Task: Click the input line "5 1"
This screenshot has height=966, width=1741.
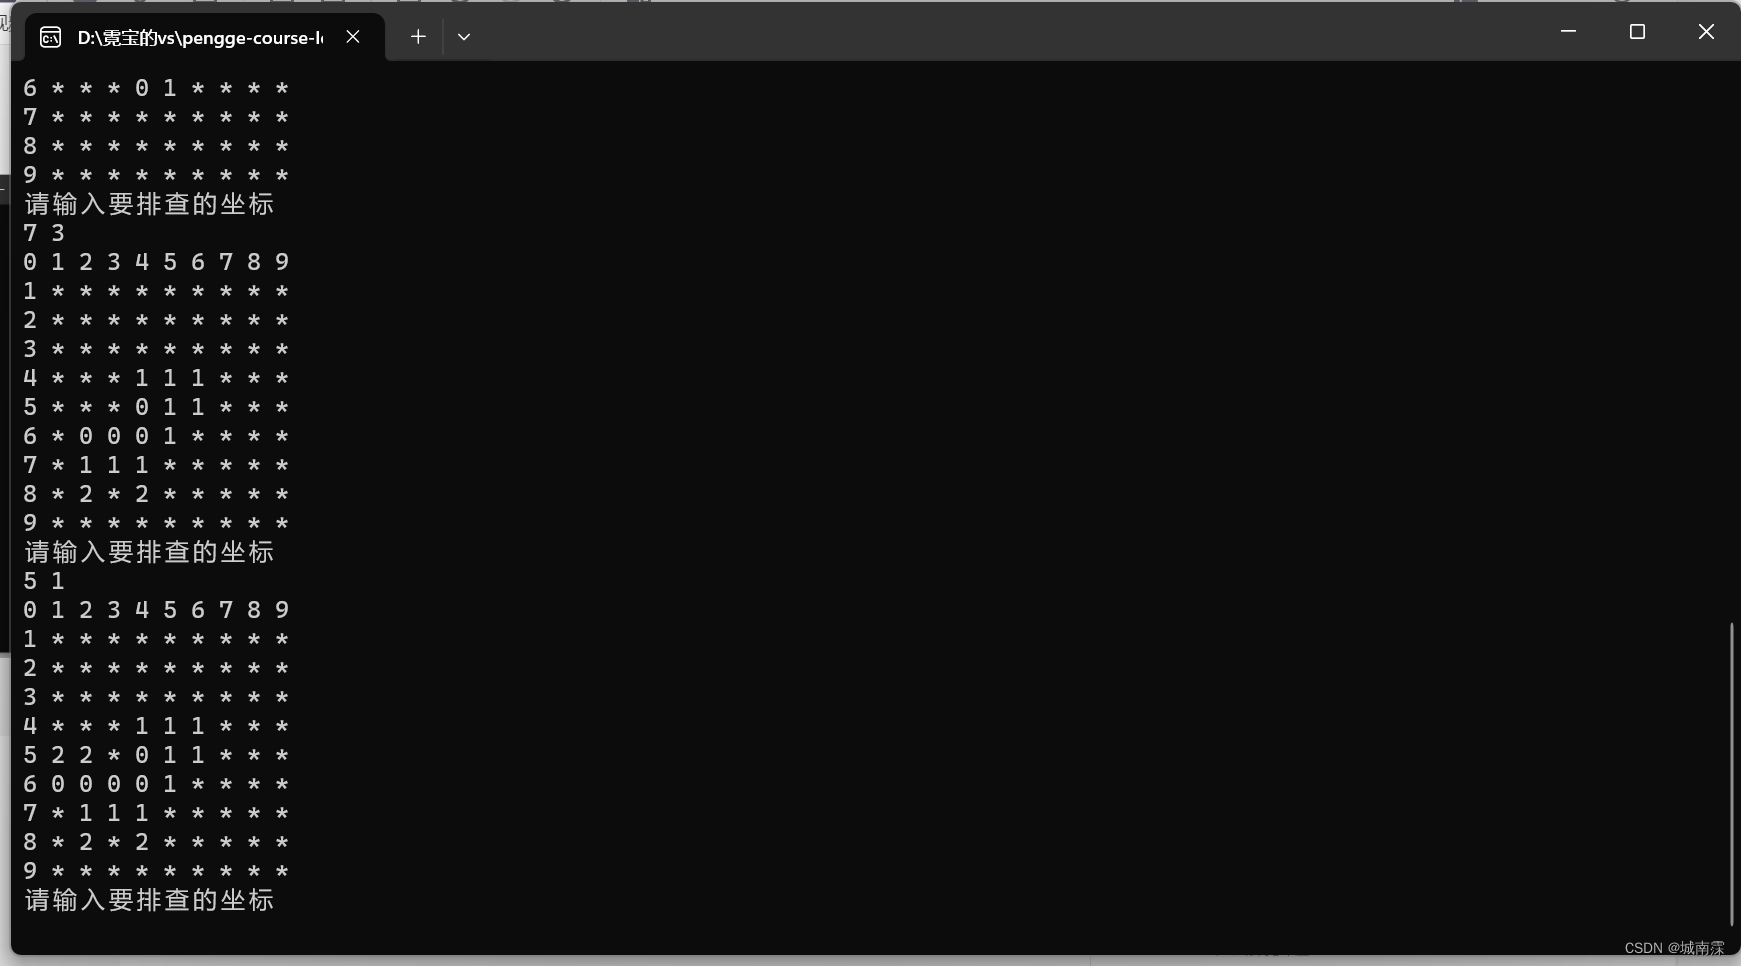Action: coord(44,581)
